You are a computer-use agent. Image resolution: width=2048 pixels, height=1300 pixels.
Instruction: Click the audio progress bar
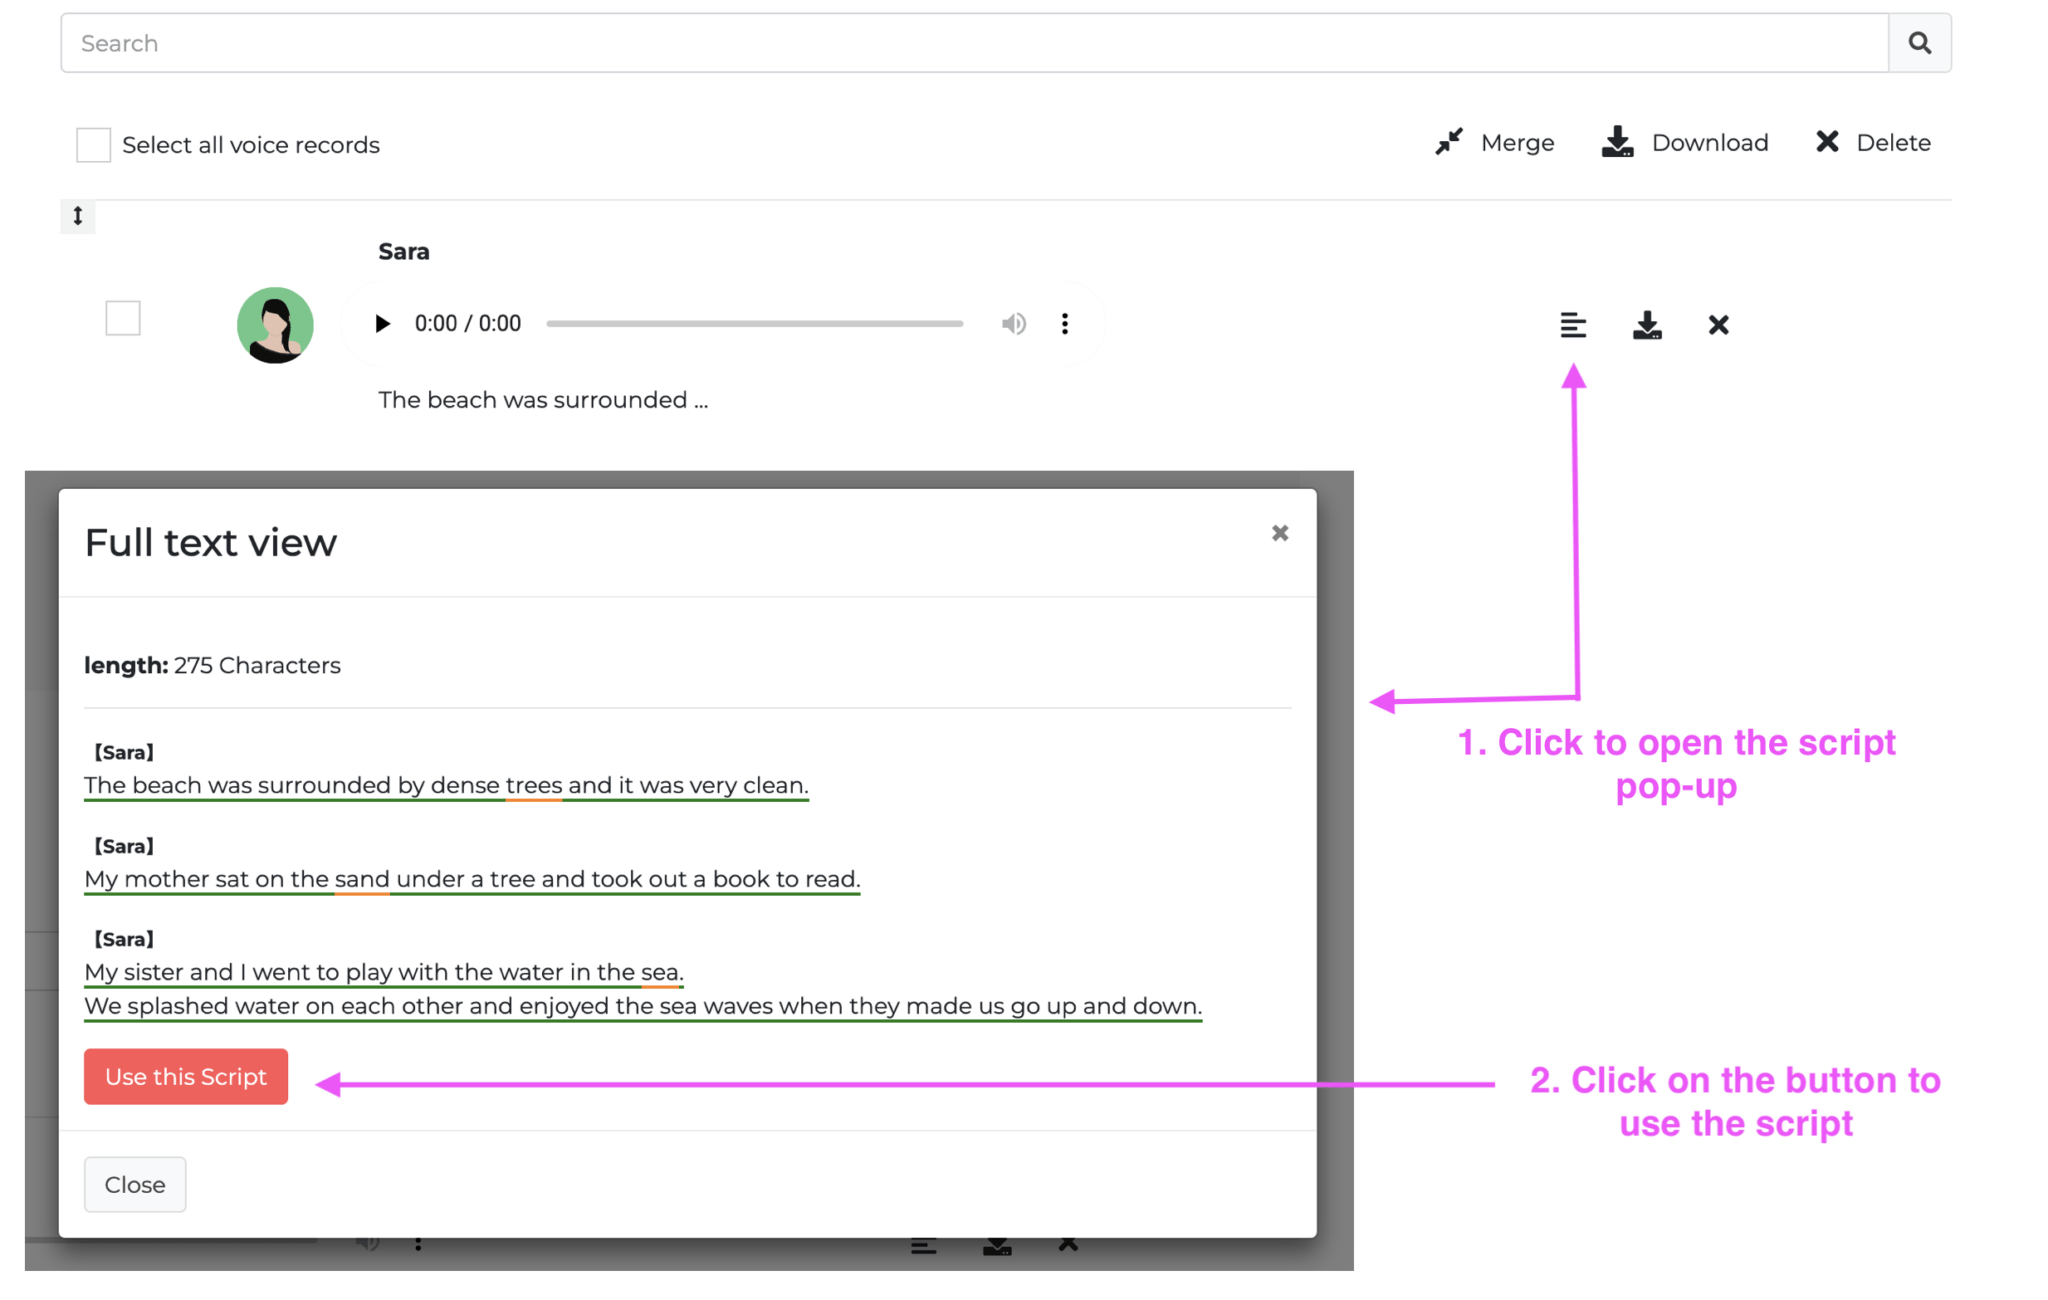pos(755,324)
